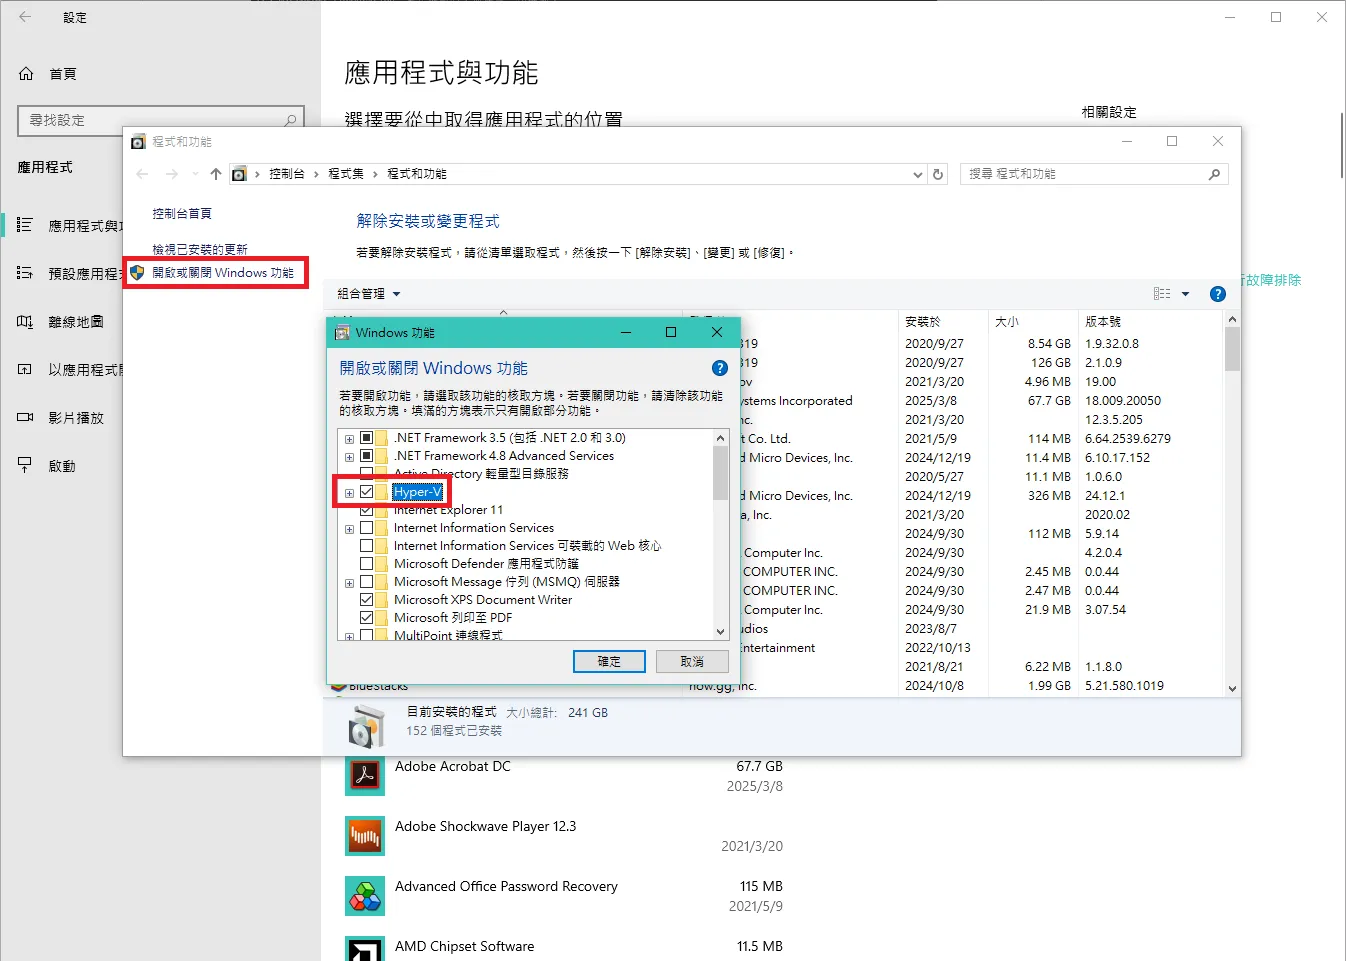
Task: Sort list by 大小 column
Action: [1007, 322]
